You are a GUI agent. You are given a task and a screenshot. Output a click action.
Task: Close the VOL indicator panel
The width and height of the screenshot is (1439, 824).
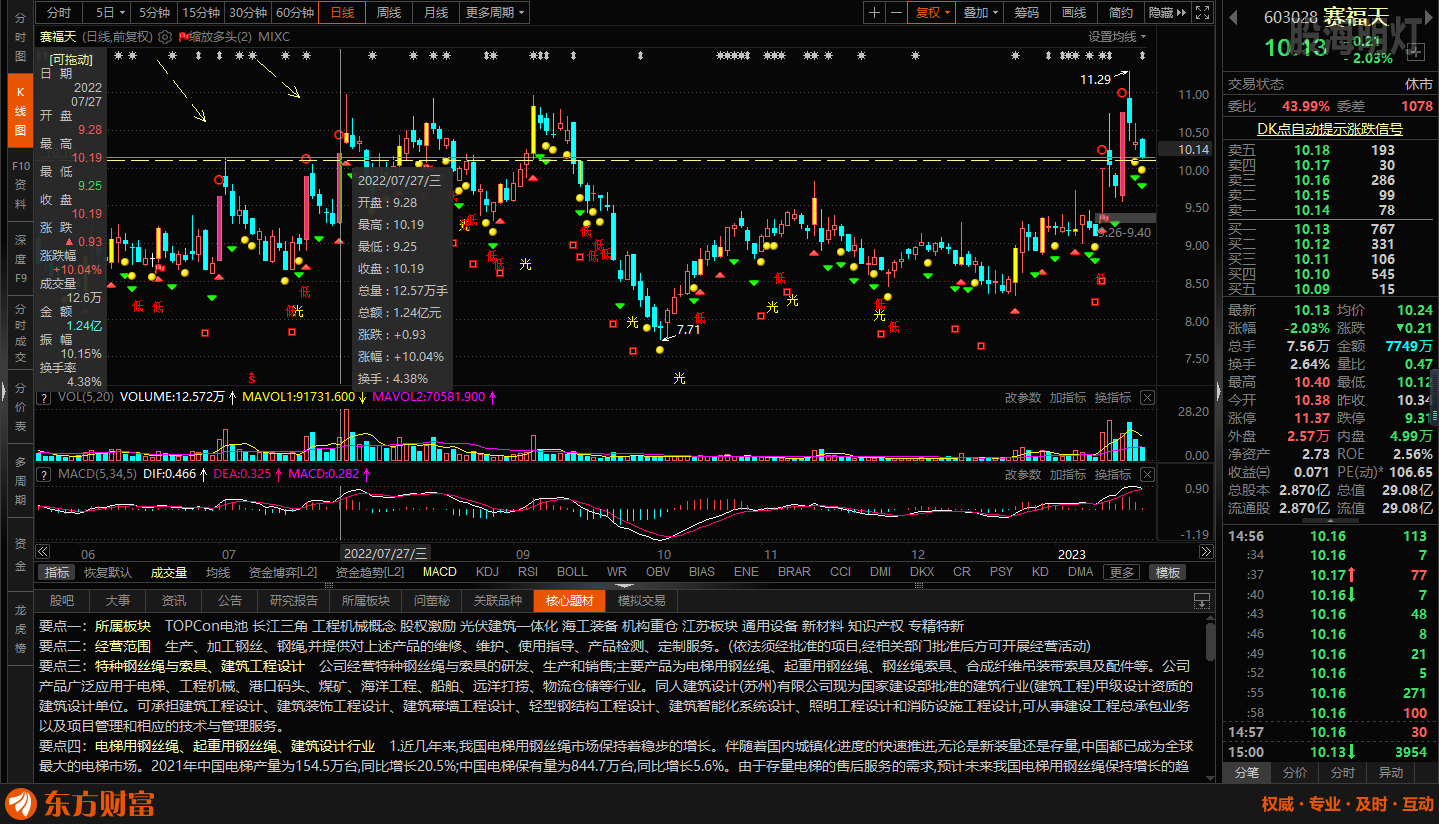(1147, 397)
